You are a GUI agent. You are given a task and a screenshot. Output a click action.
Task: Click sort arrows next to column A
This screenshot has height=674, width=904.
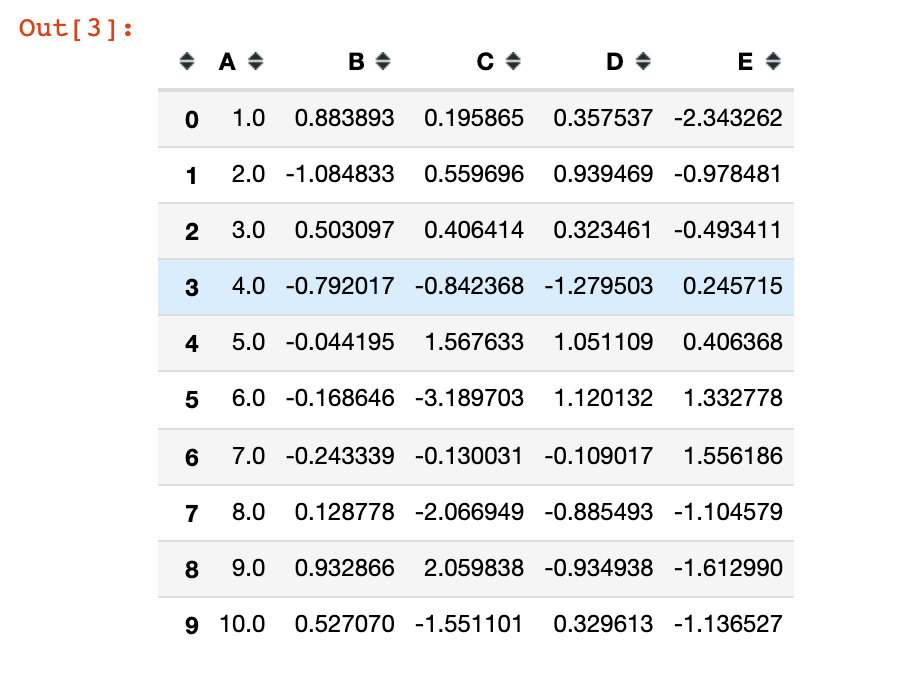[255, 61]
